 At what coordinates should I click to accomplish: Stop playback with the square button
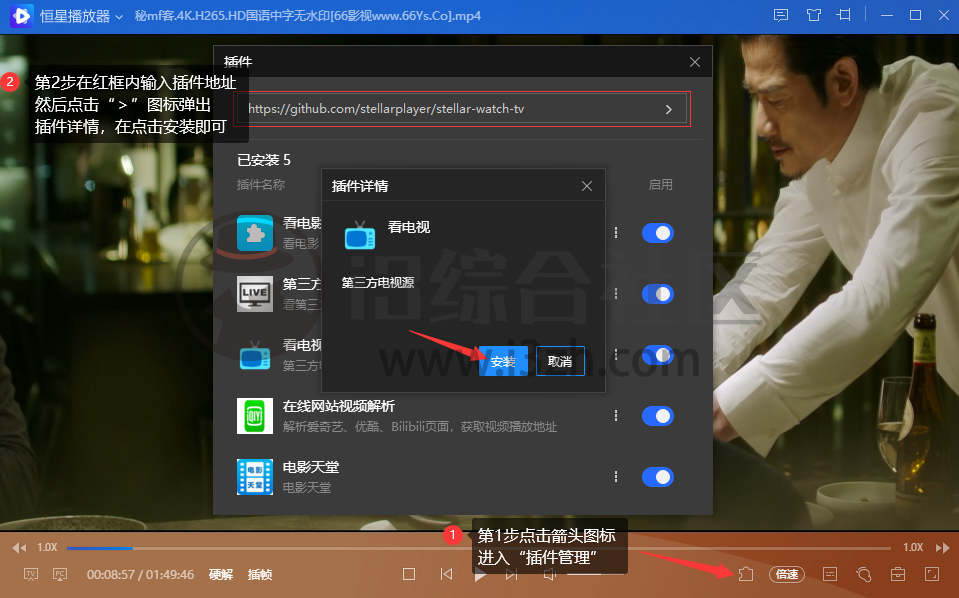pos(409,574)
